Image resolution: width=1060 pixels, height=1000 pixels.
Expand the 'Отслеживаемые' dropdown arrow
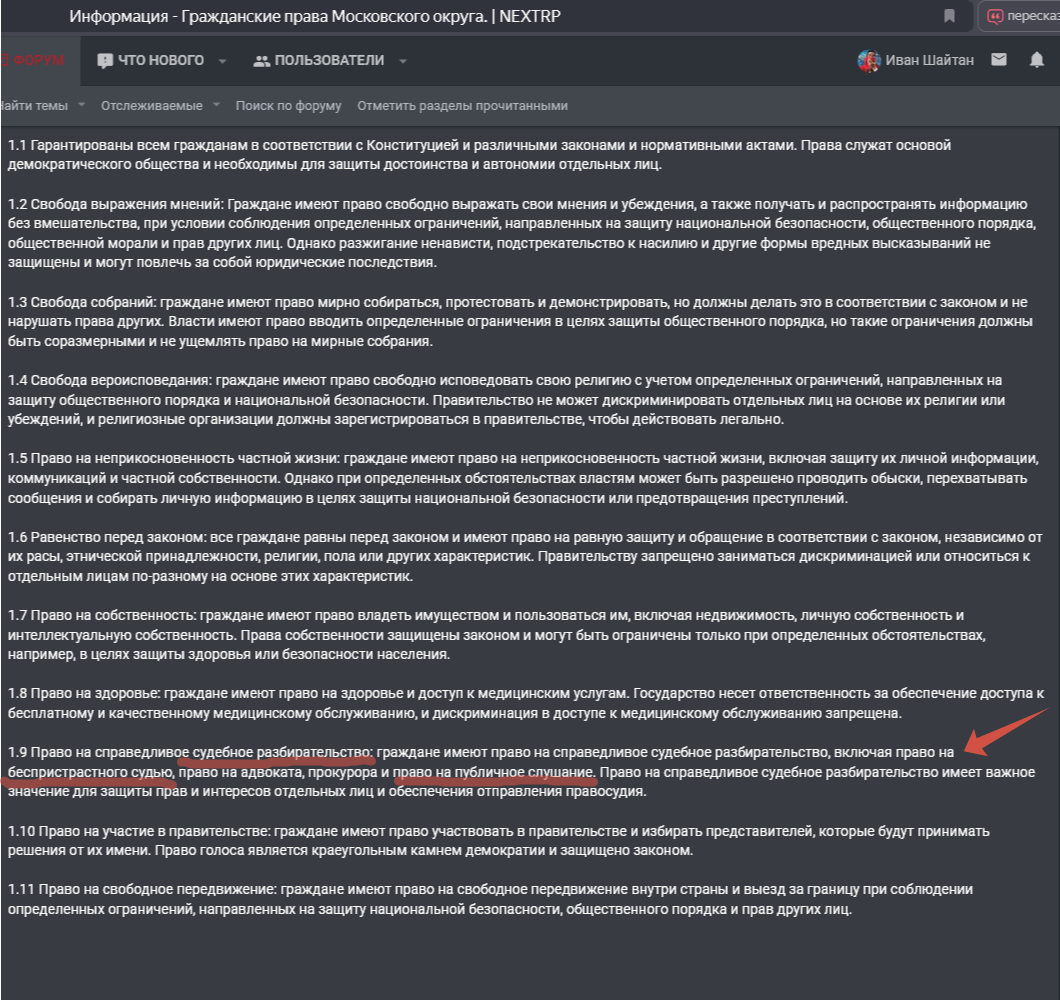tap(213, 105)
